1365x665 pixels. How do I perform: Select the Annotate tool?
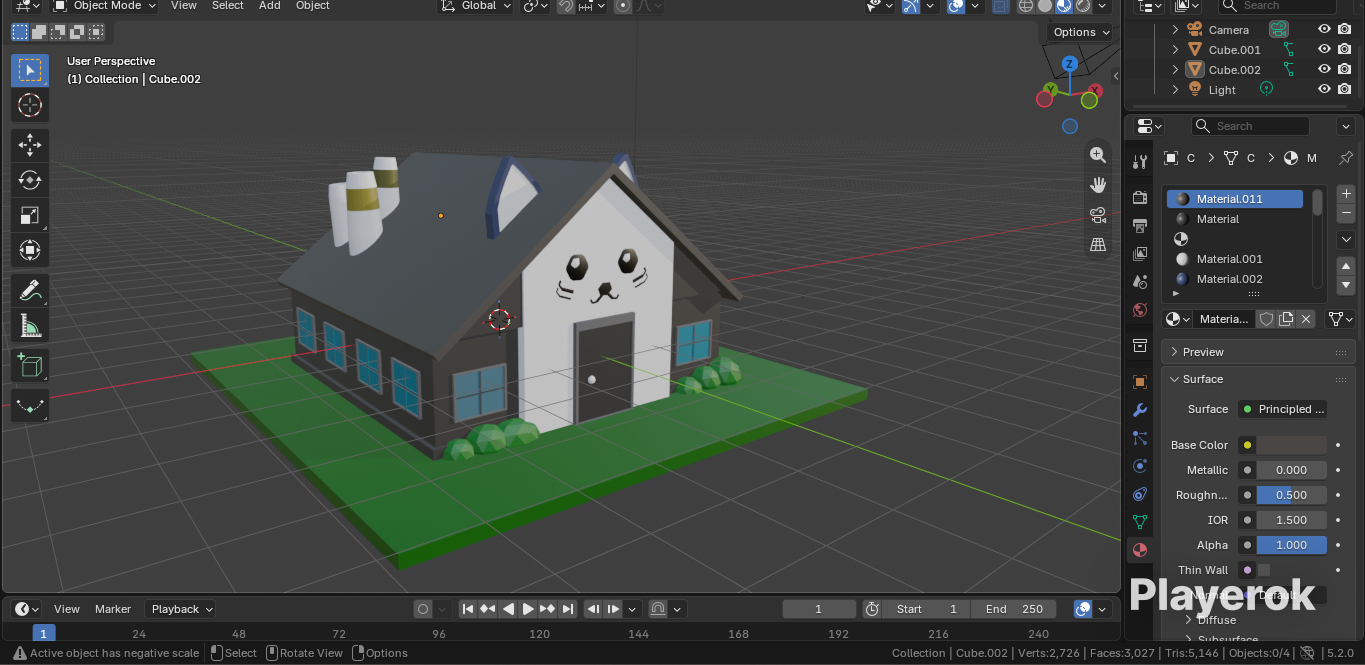[30, 291]
